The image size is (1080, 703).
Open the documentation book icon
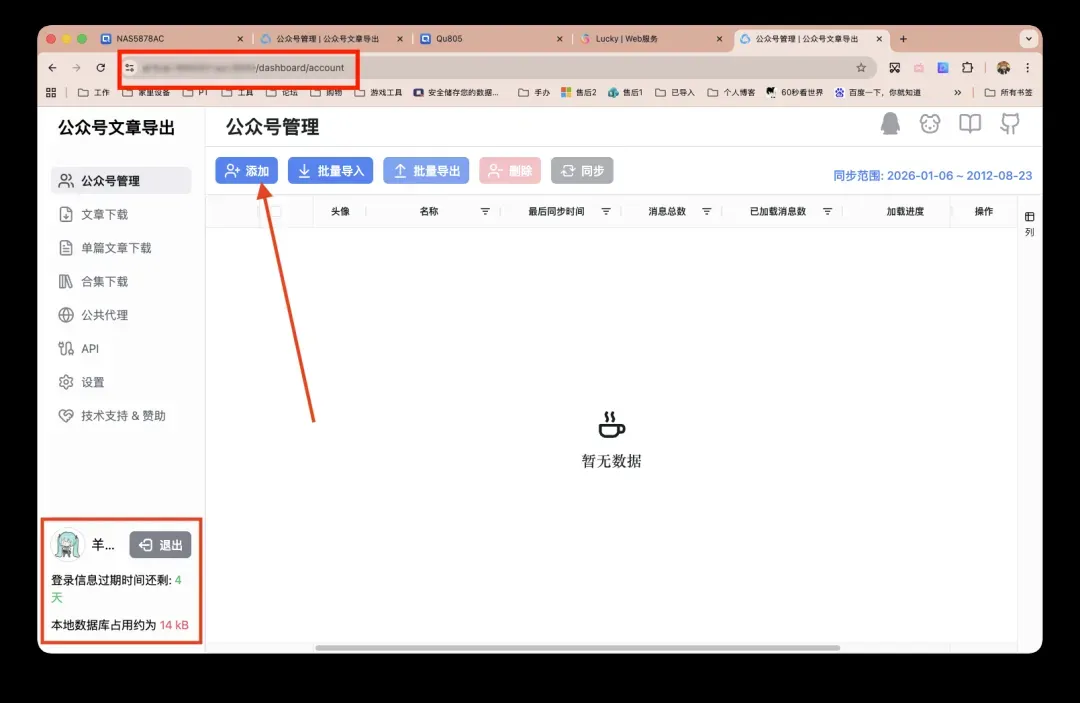coord(970,124)
